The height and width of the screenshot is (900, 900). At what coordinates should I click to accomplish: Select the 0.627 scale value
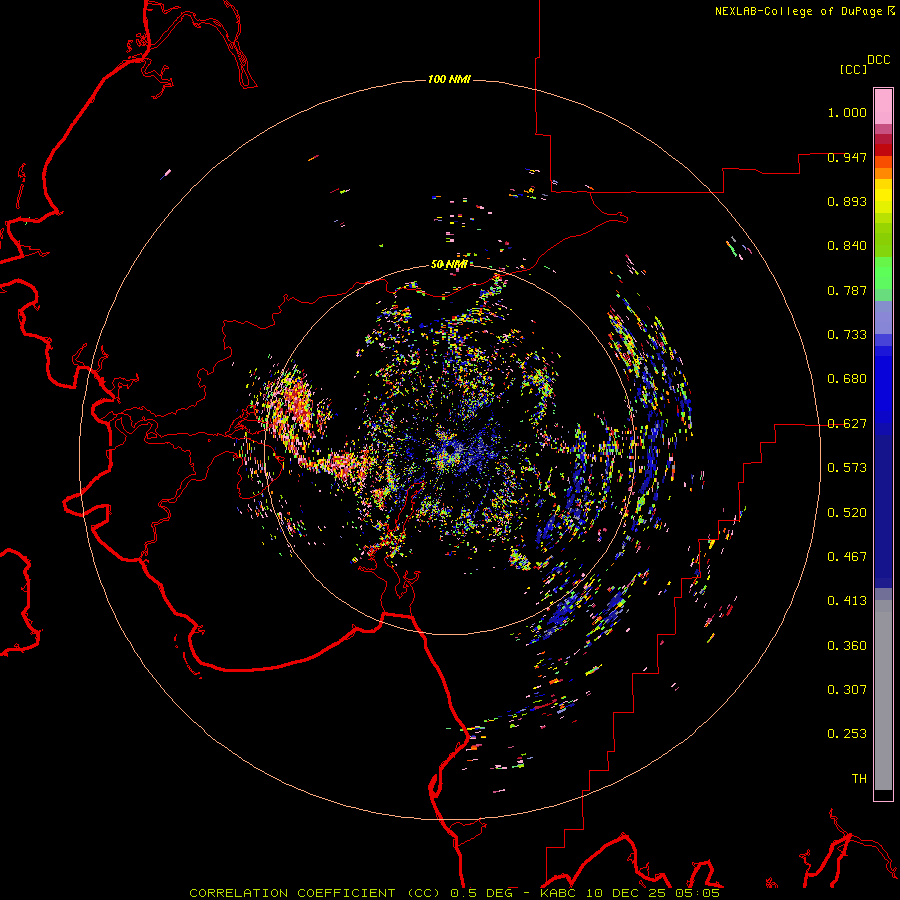click(x=847, y=424)
